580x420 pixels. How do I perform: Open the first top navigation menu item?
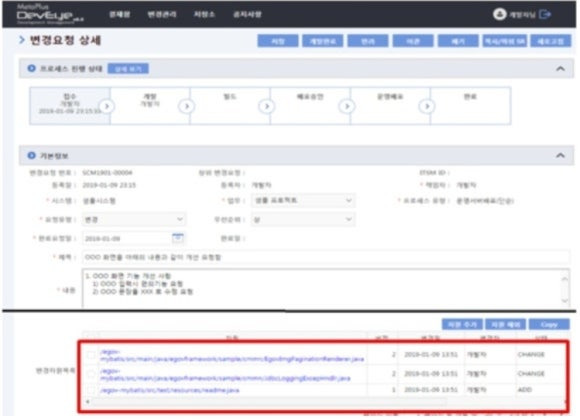click(x=119, y=14)
